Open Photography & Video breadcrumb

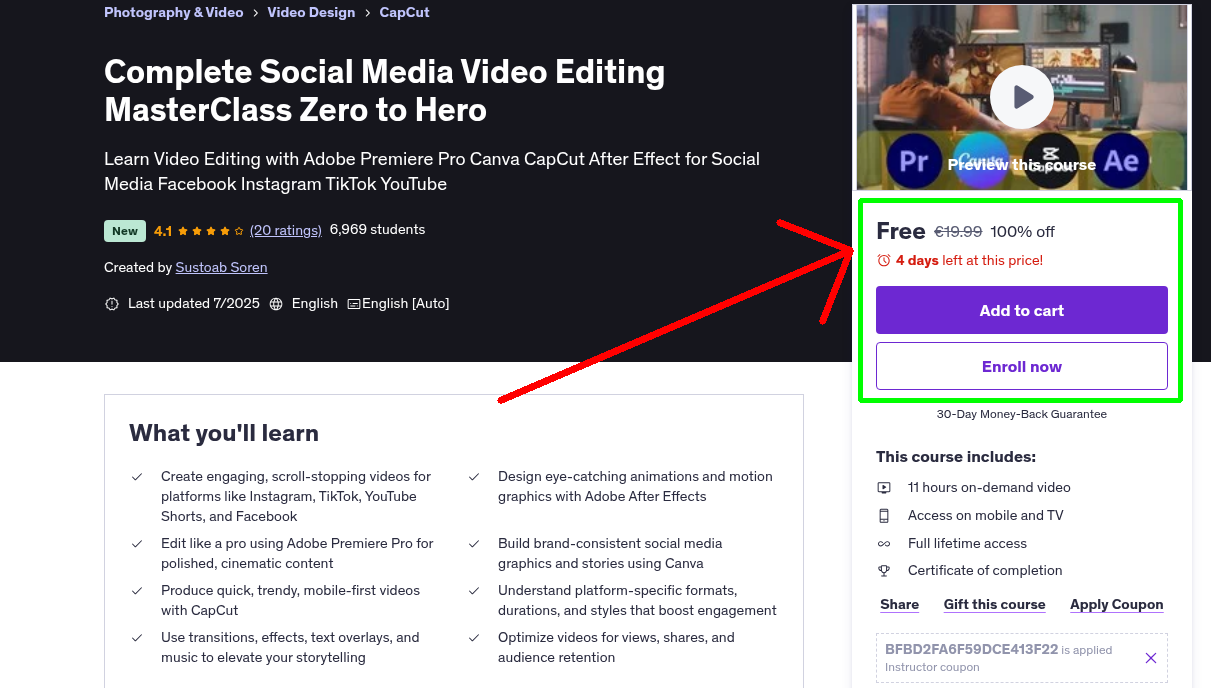(174, 13)
